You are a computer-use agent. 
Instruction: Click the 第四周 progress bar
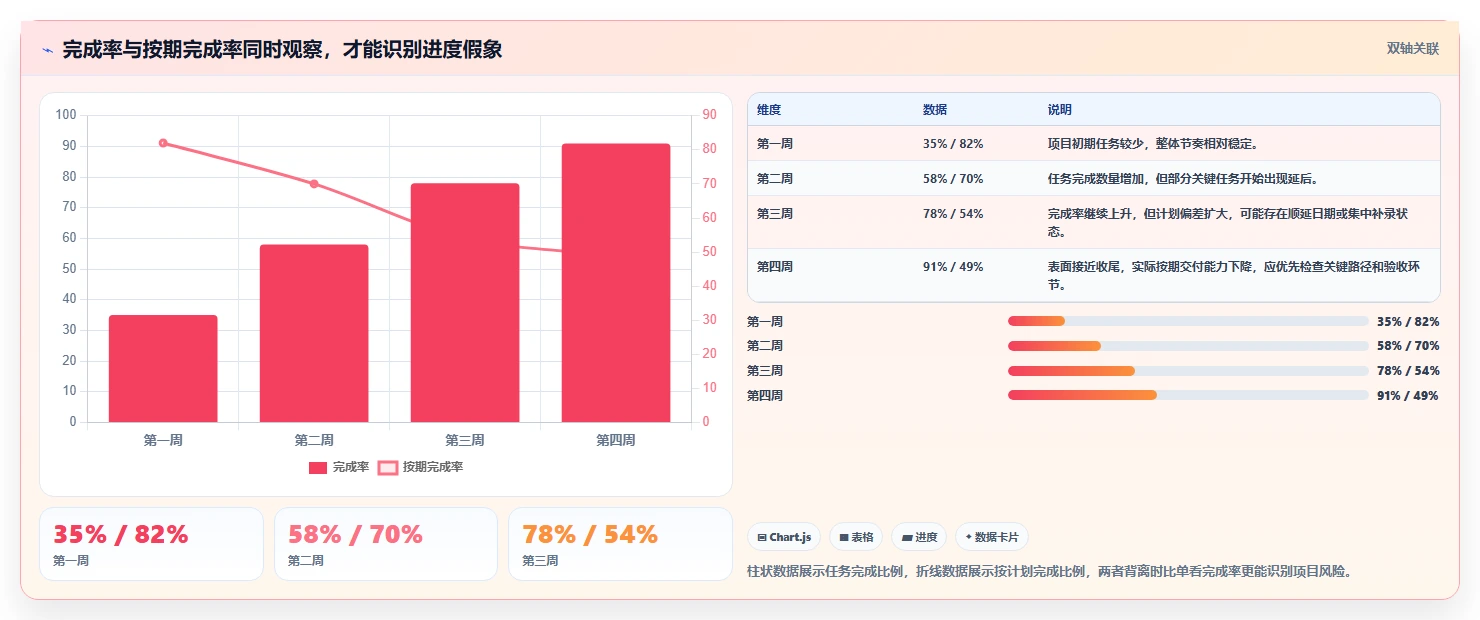tap(1188, 395)
